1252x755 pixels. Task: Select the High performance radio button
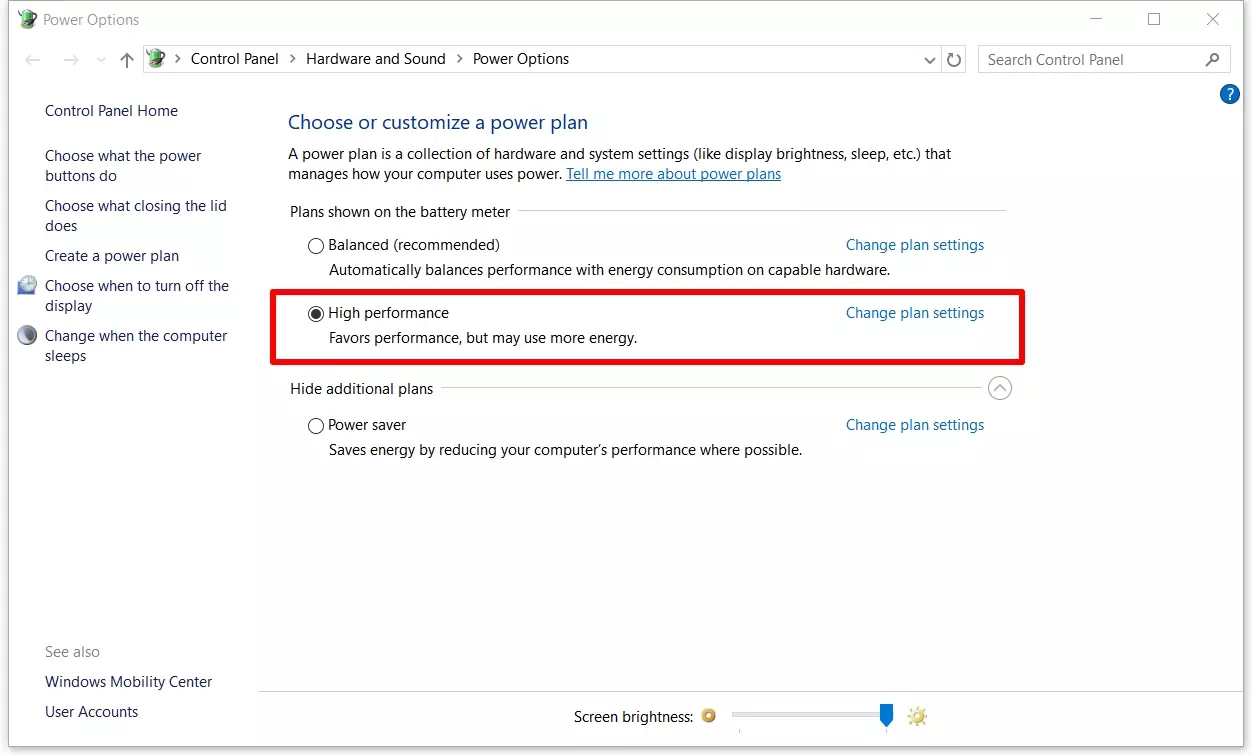[x=316, y=313]
